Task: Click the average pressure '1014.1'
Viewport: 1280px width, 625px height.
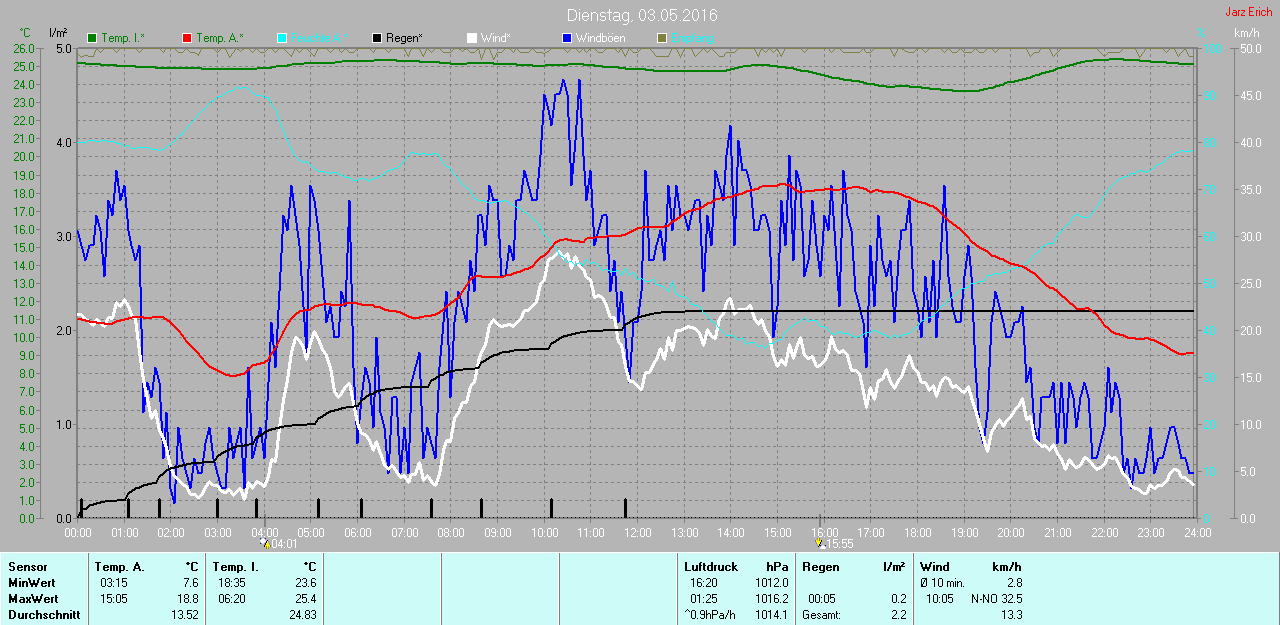Action: click(771, 615)
